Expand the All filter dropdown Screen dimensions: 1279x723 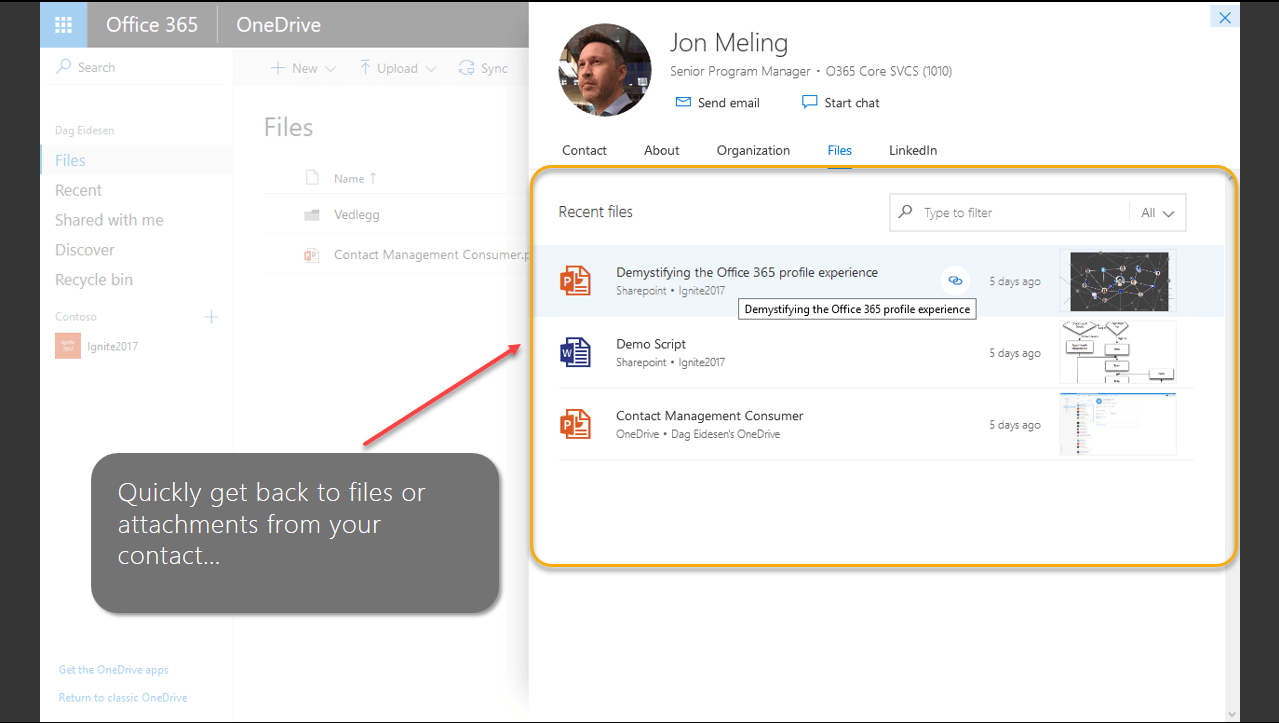point(1157,213)
